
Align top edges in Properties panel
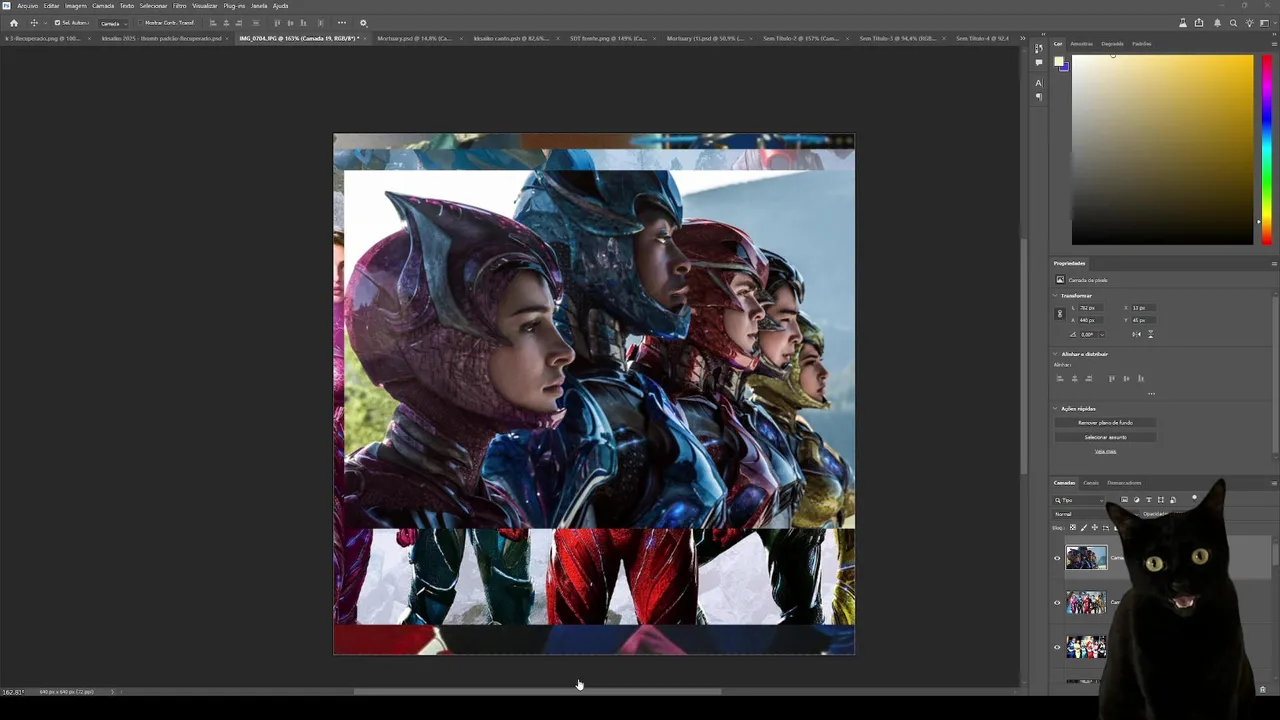[x=1111, y=379]
